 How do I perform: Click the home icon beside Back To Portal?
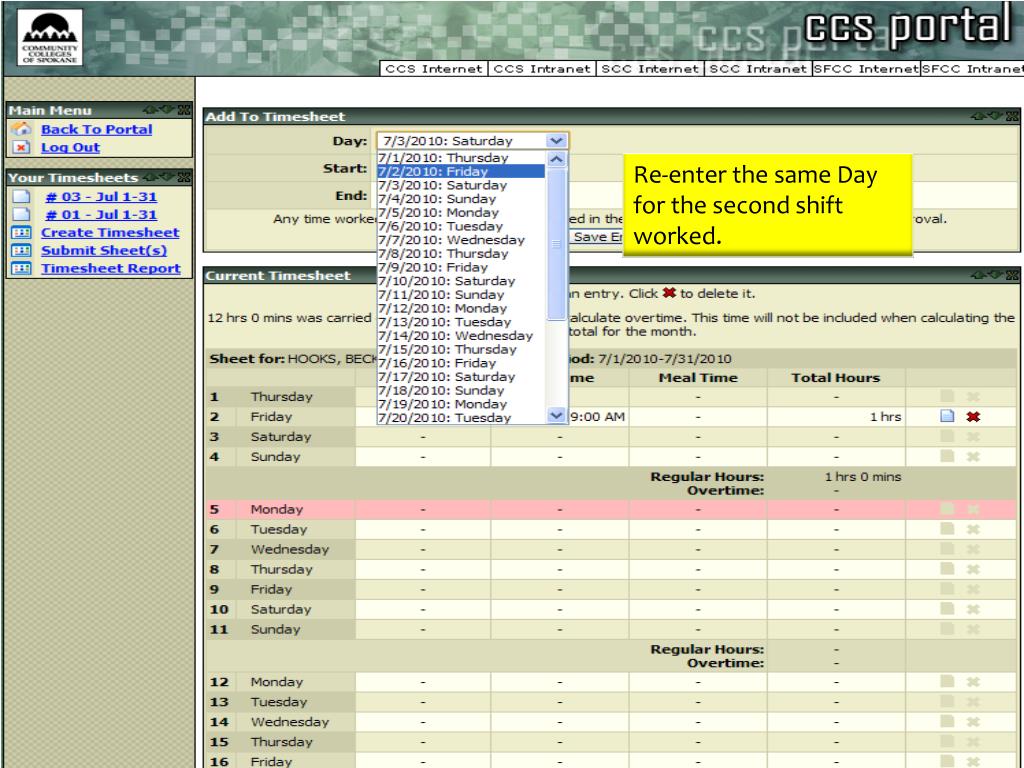(22, 129)
